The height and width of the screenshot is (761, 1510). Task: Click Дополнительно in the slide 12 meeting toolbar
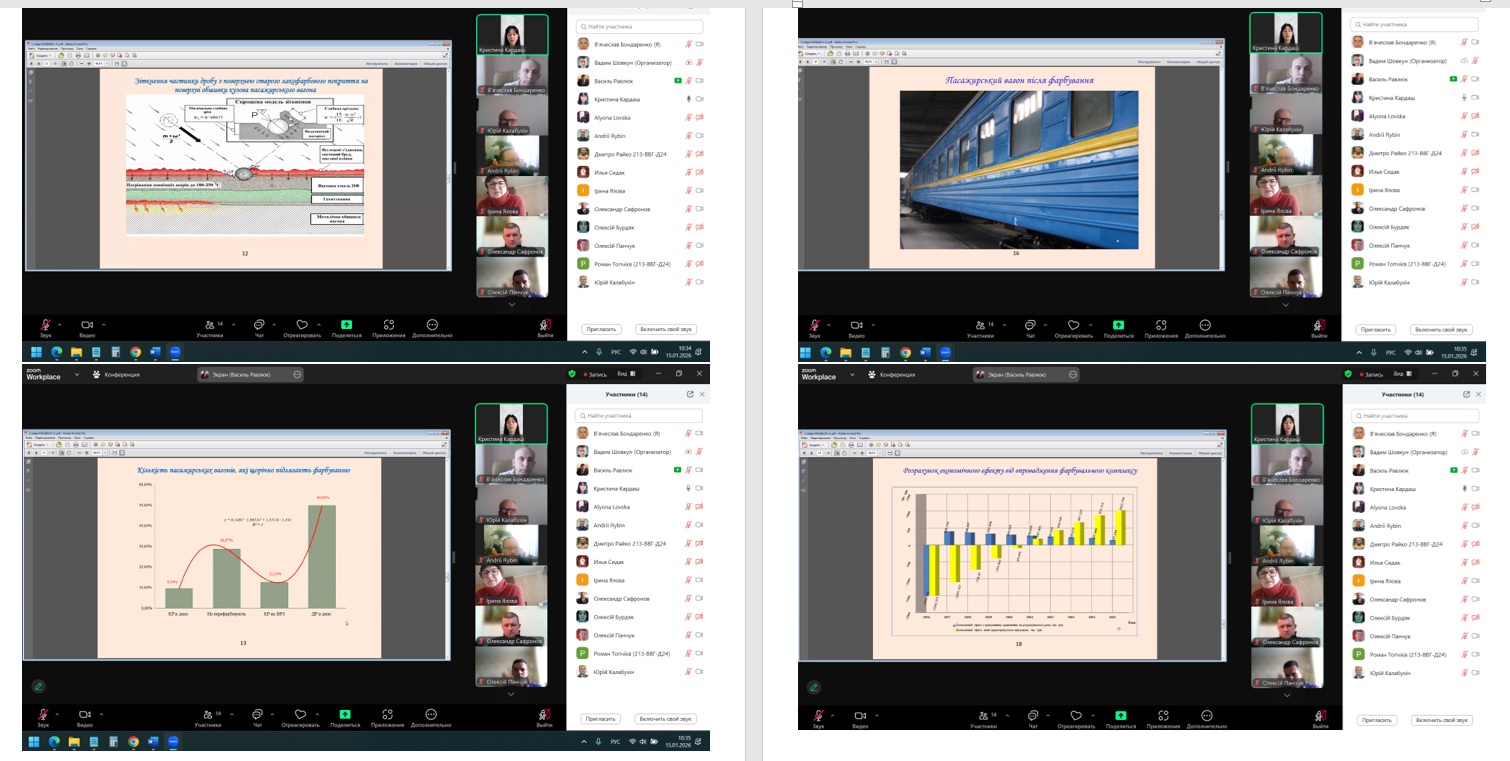[432, 325]
